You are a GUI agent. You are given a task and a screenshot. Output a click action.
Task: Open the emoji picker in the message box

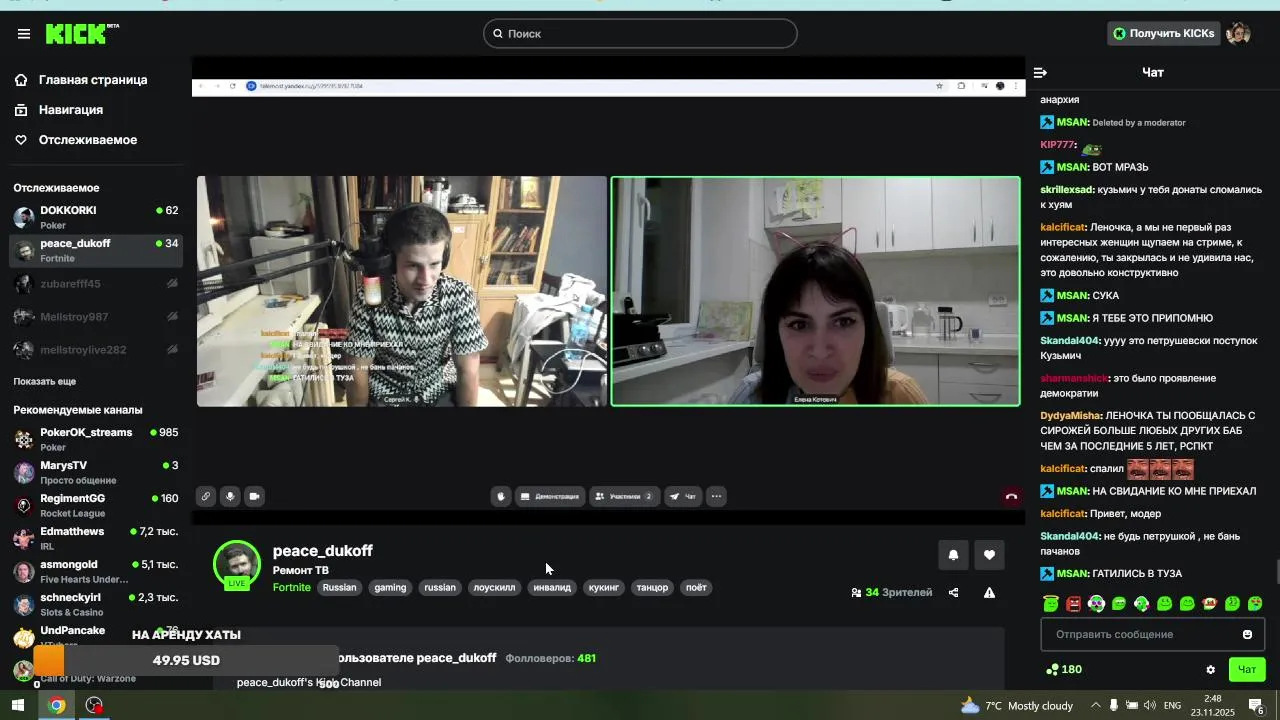tap(1247, 635)
